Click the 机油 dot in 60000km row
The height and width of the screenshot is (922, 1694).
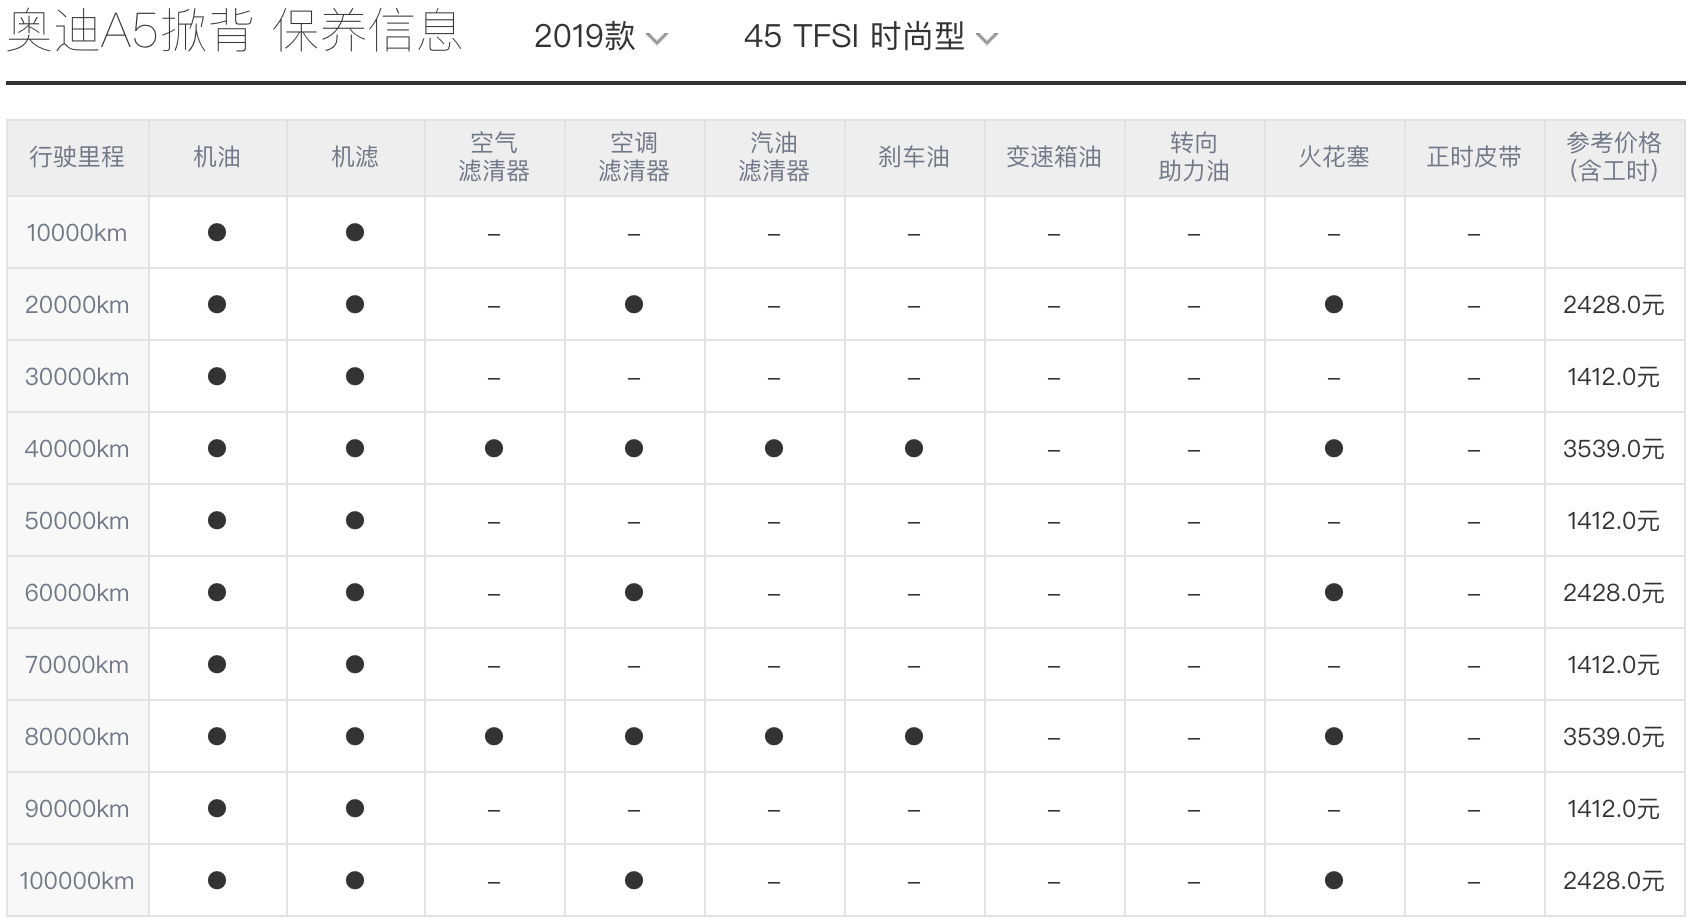click(x=217, y=593)
